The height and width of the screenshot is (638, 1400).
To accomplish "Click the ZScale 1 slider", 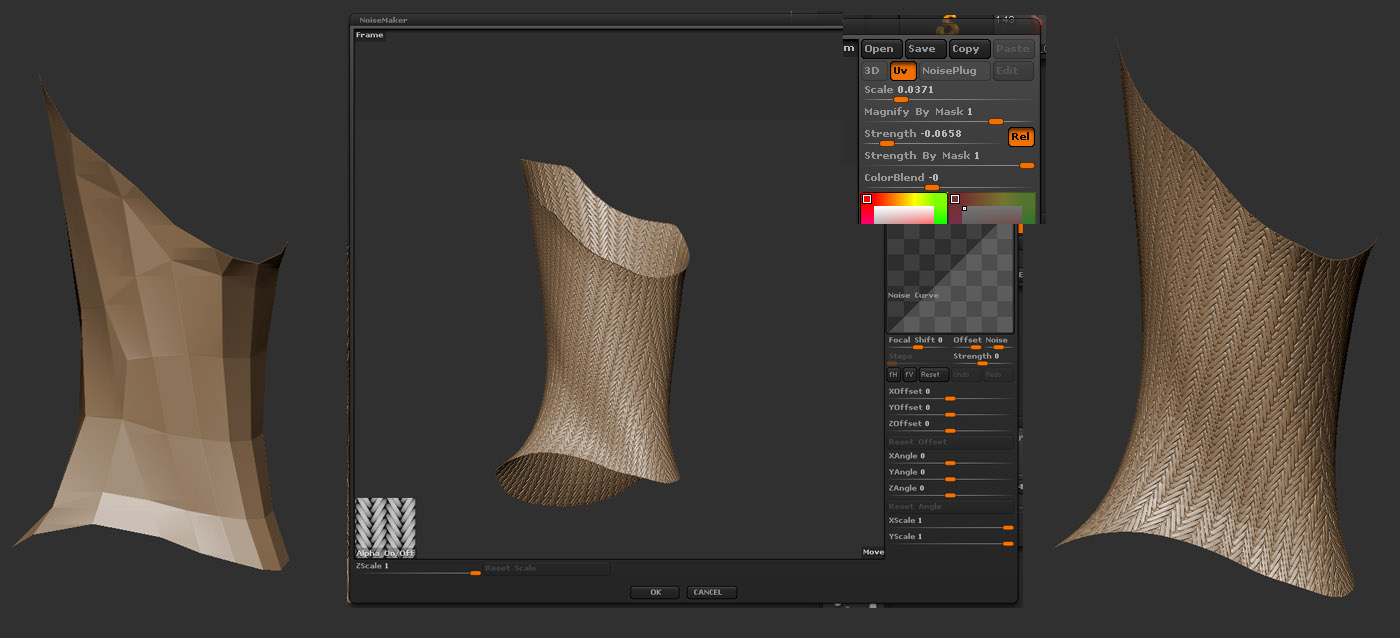I will pyautogui.click(x=418, y=568).
